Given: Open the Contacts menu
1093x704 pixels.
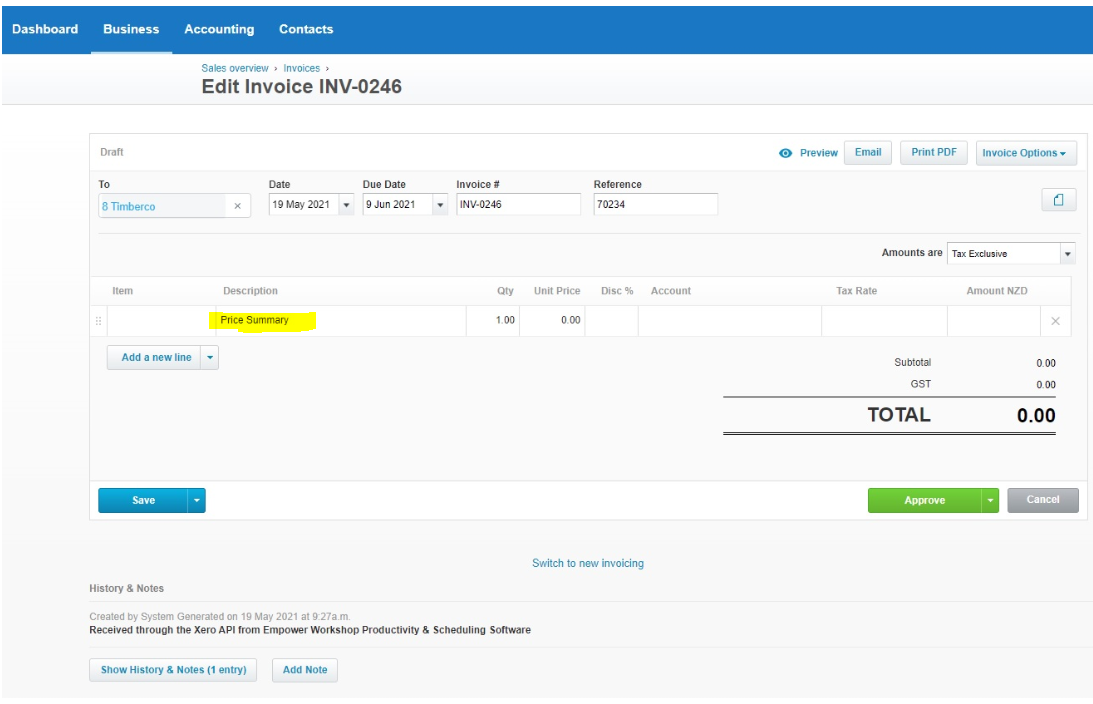Looking at the screenshot, I should click(x=306, y=29).
